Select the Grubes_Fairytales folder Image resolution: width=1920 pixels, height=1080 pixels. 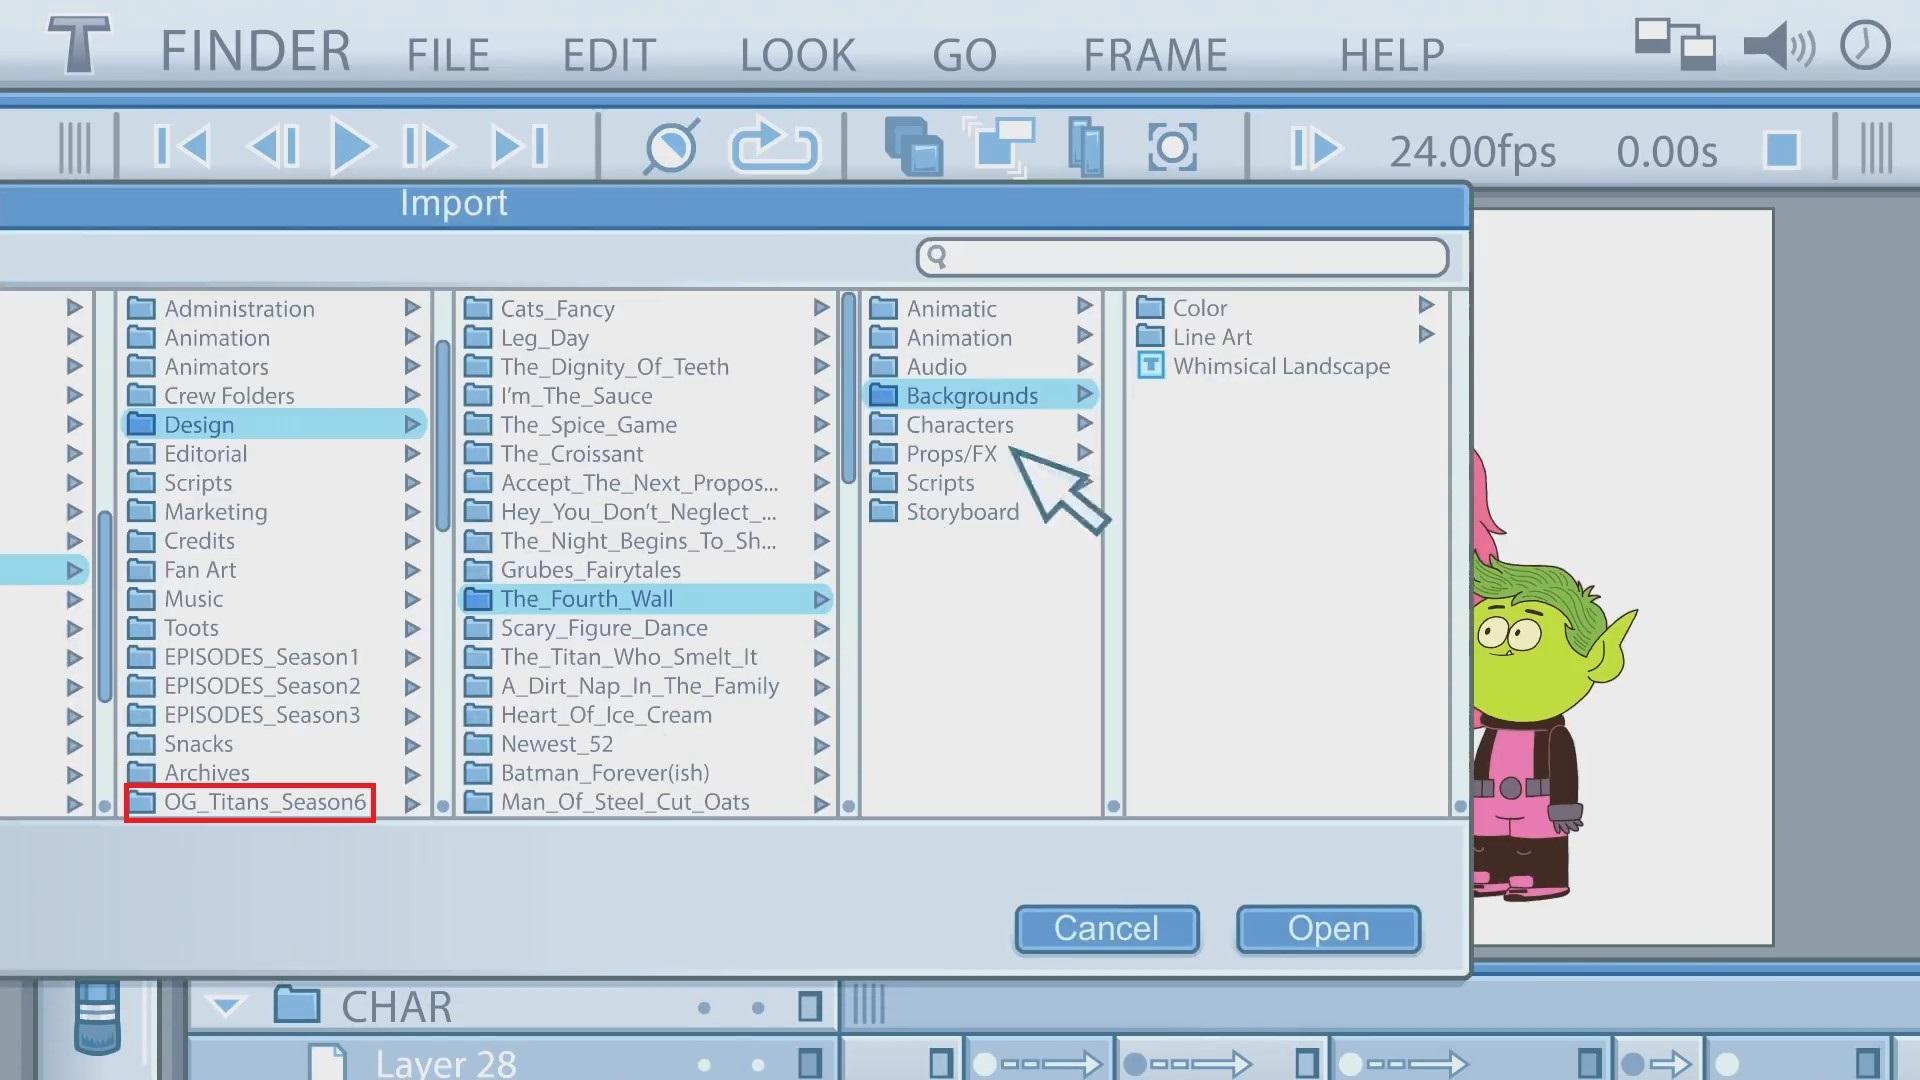pos(574,570)
